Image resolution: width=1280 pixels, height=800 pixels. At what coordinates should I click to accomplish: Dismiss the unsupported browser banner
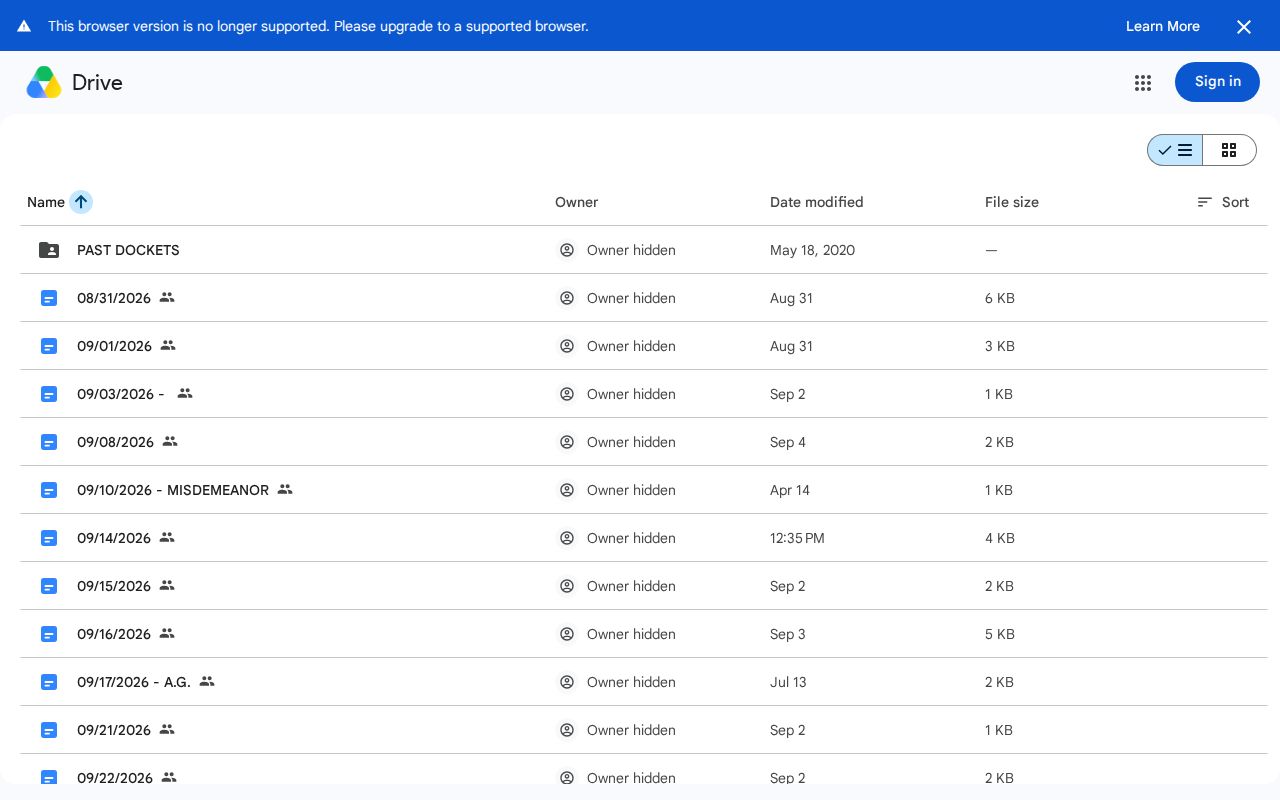click(1244, 27)
